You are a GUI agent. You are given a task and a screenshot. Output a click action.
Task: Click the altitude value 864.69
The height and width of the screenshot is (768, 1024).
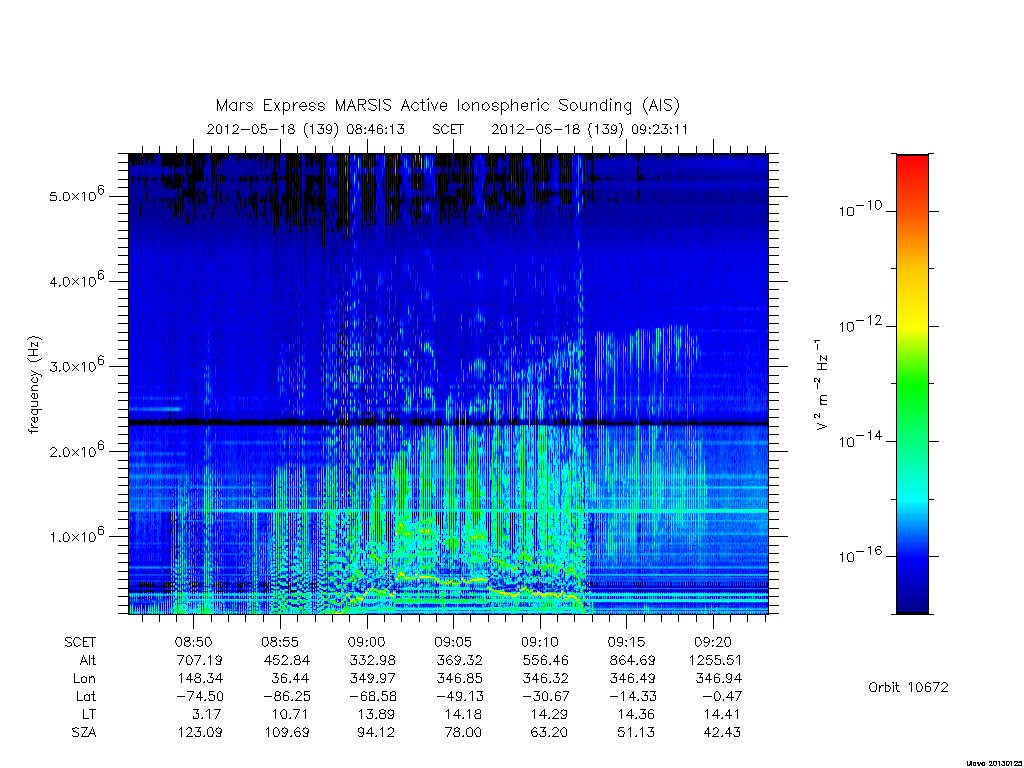pos(633,660)
